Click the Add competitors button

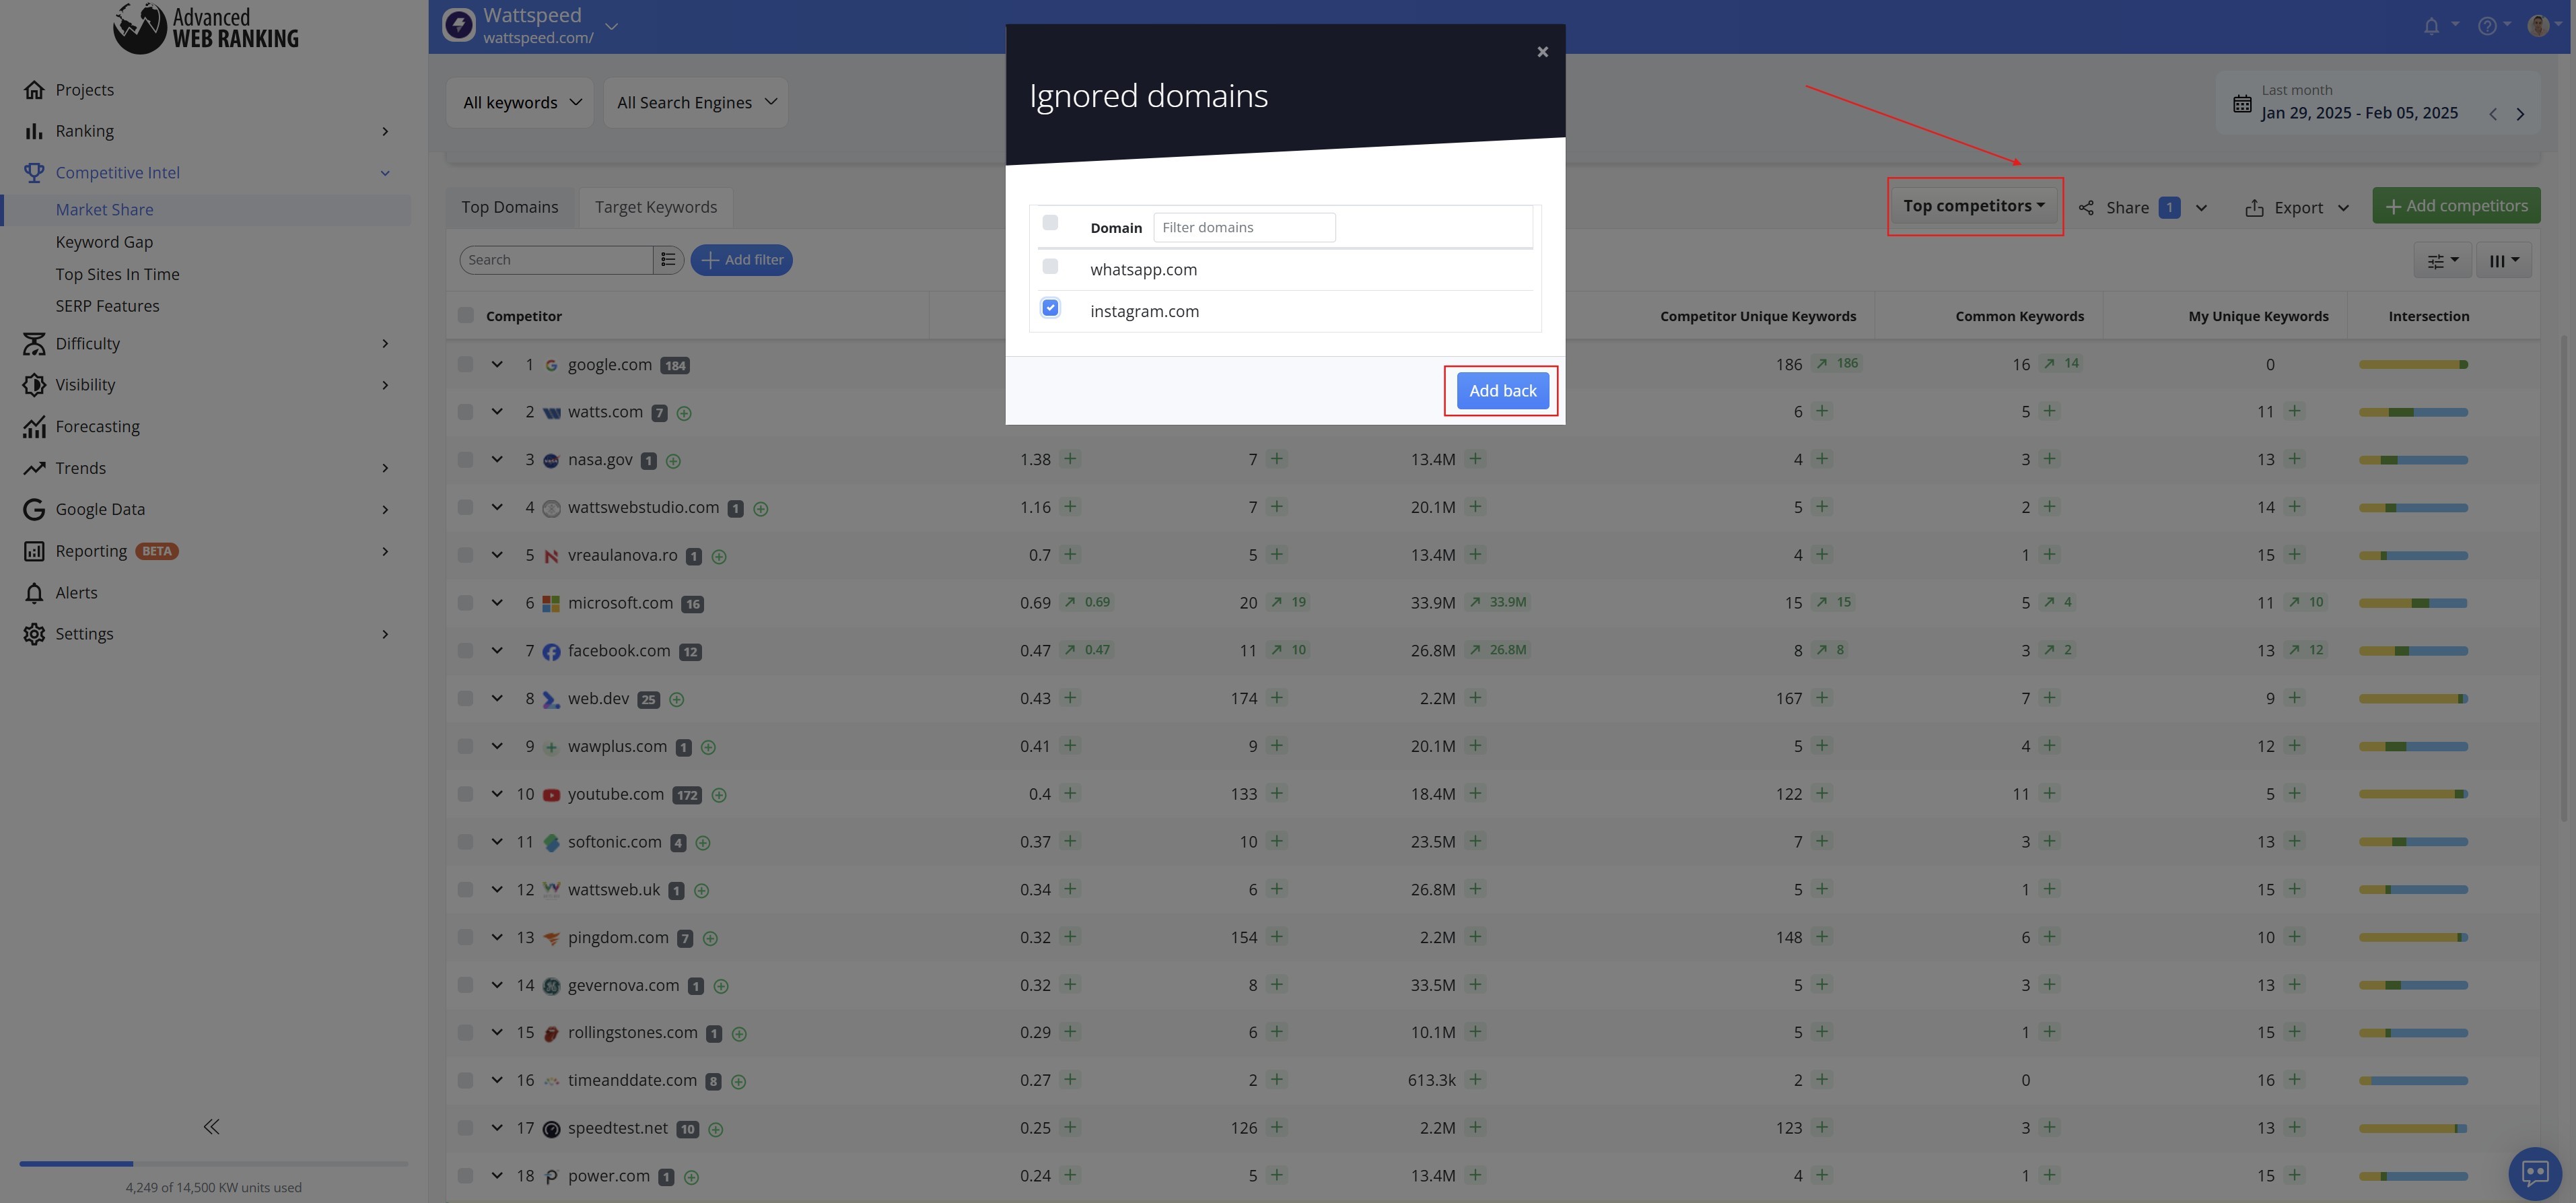tap(2456, 206)
